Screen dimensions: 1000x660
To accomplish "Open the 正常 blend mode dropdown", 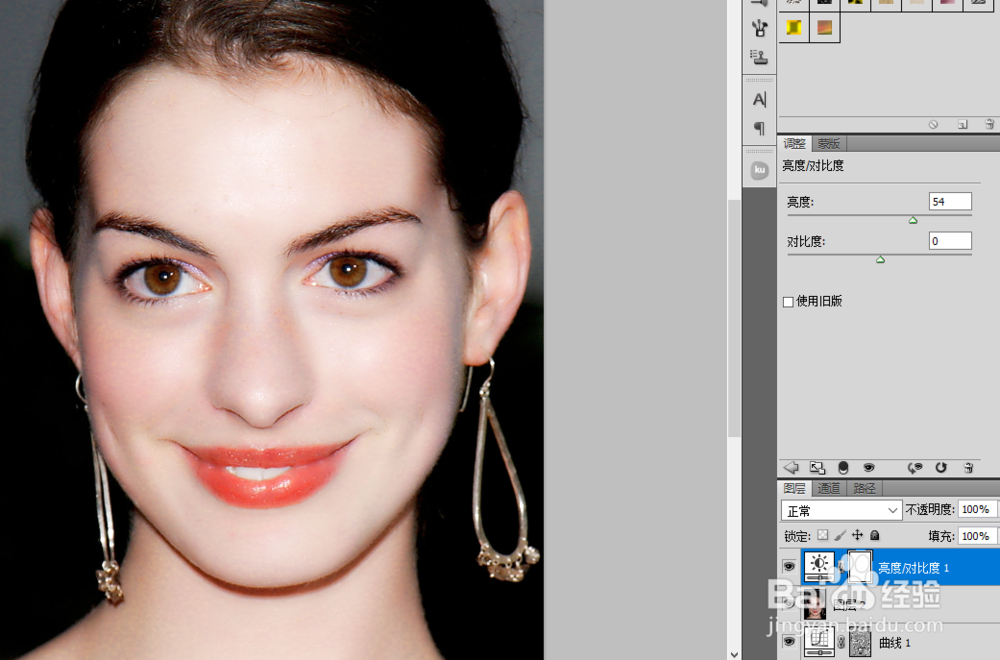I will pyautogui.click(x=841, y=510).
